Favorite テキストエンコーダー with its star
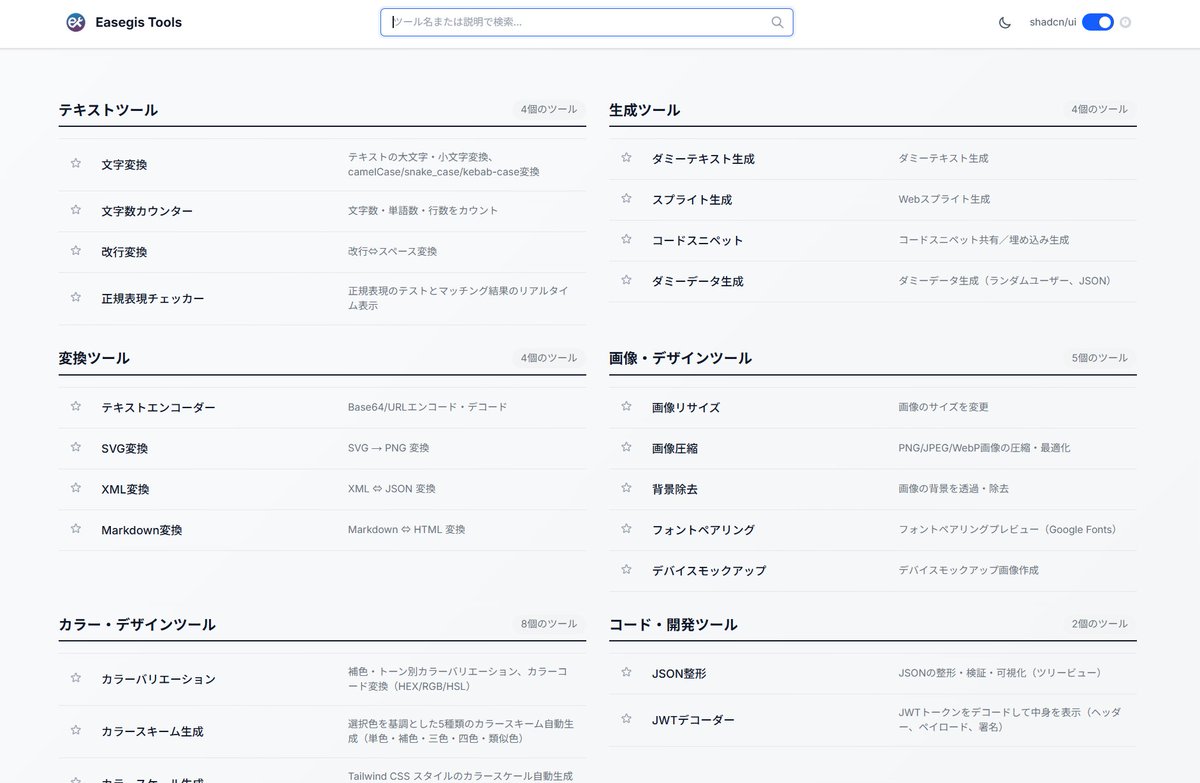 coord(76,406)
